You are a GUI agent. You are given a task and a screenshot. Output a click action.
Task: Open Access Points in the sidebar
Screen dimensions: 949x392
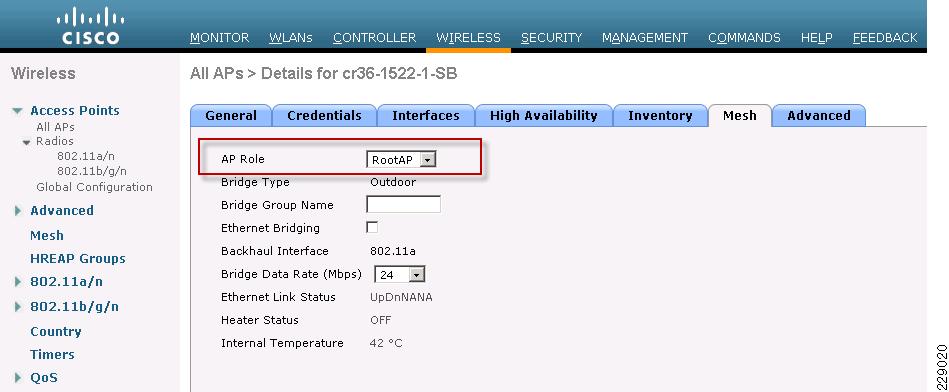click(x=75, y=111)
